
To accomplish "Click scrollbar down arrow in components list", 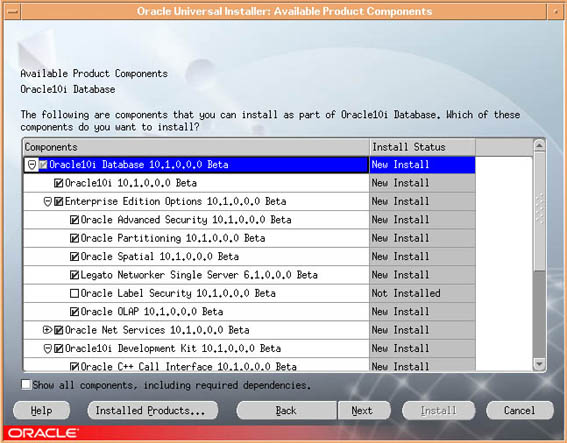I will click(539, 364).
